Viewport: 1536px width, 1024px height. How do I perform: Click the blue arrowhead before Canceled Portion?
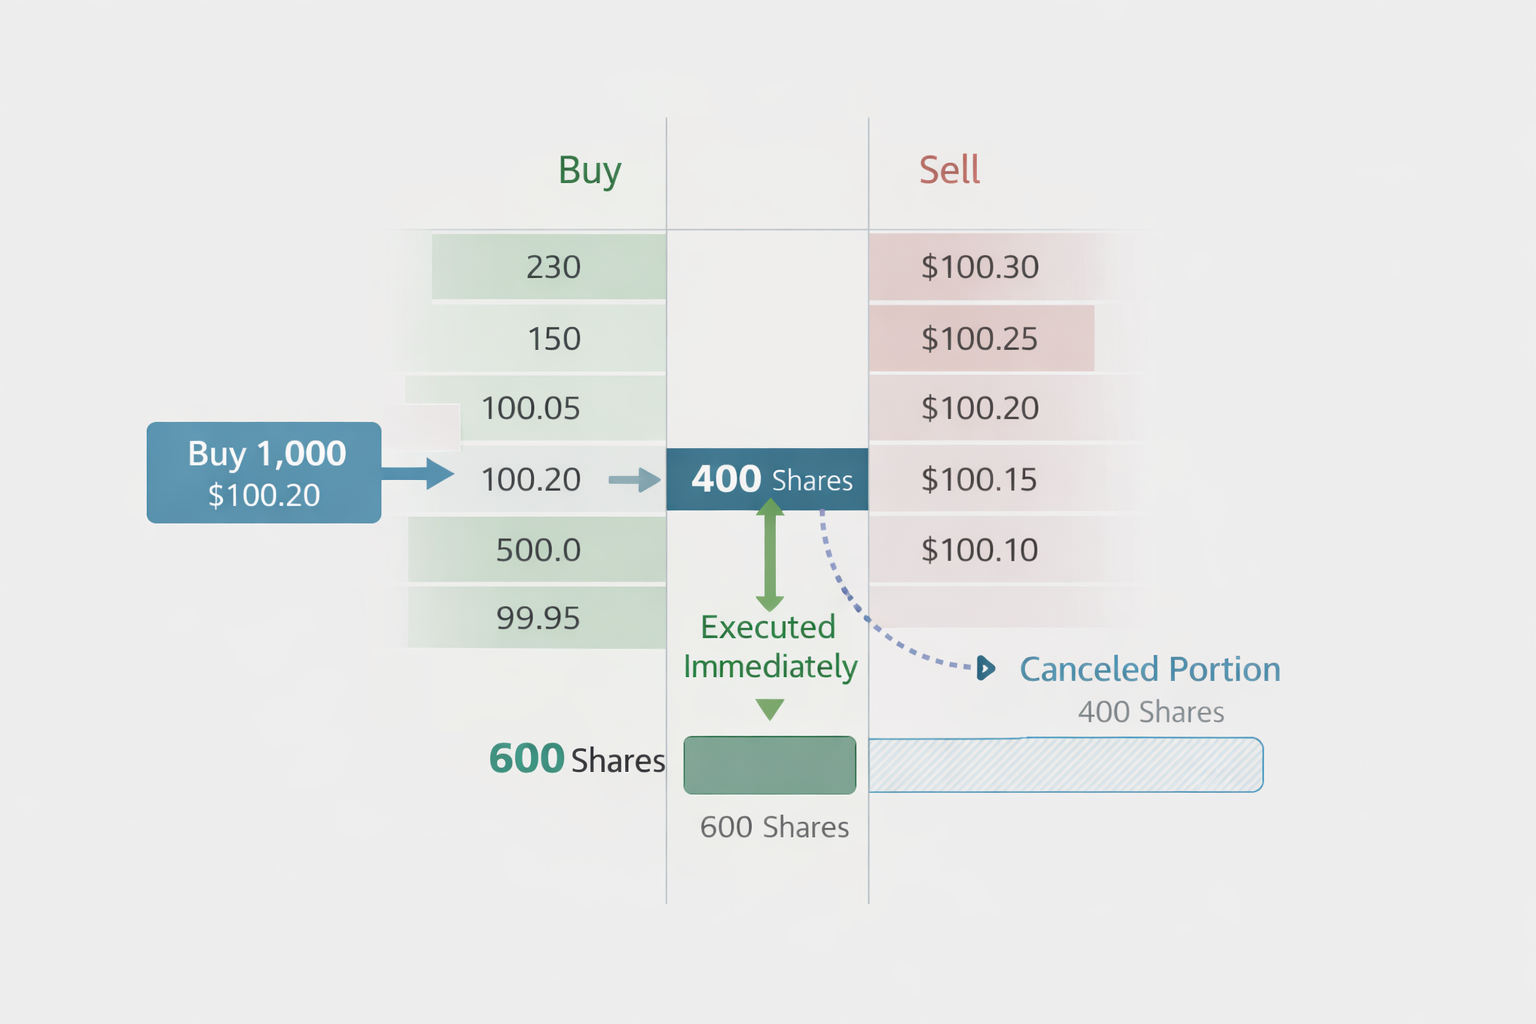[x=986, y=668]
